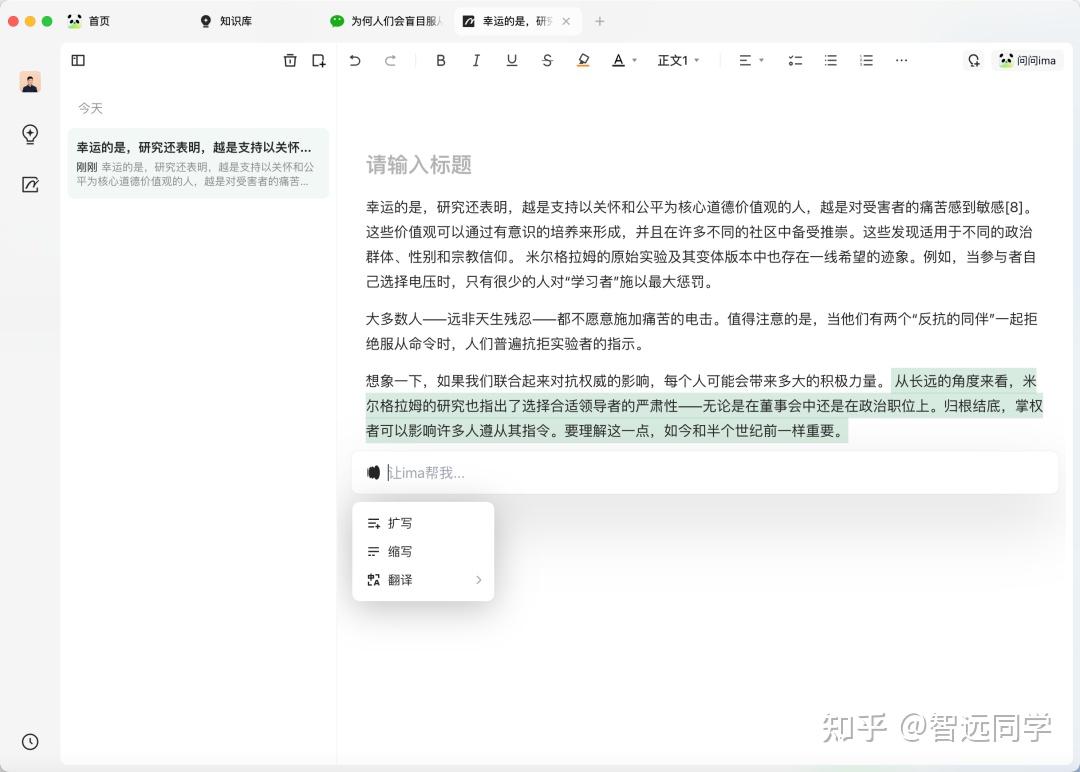
Task: Create a new note with the add-note icon
Action: (x=318, y=60)
